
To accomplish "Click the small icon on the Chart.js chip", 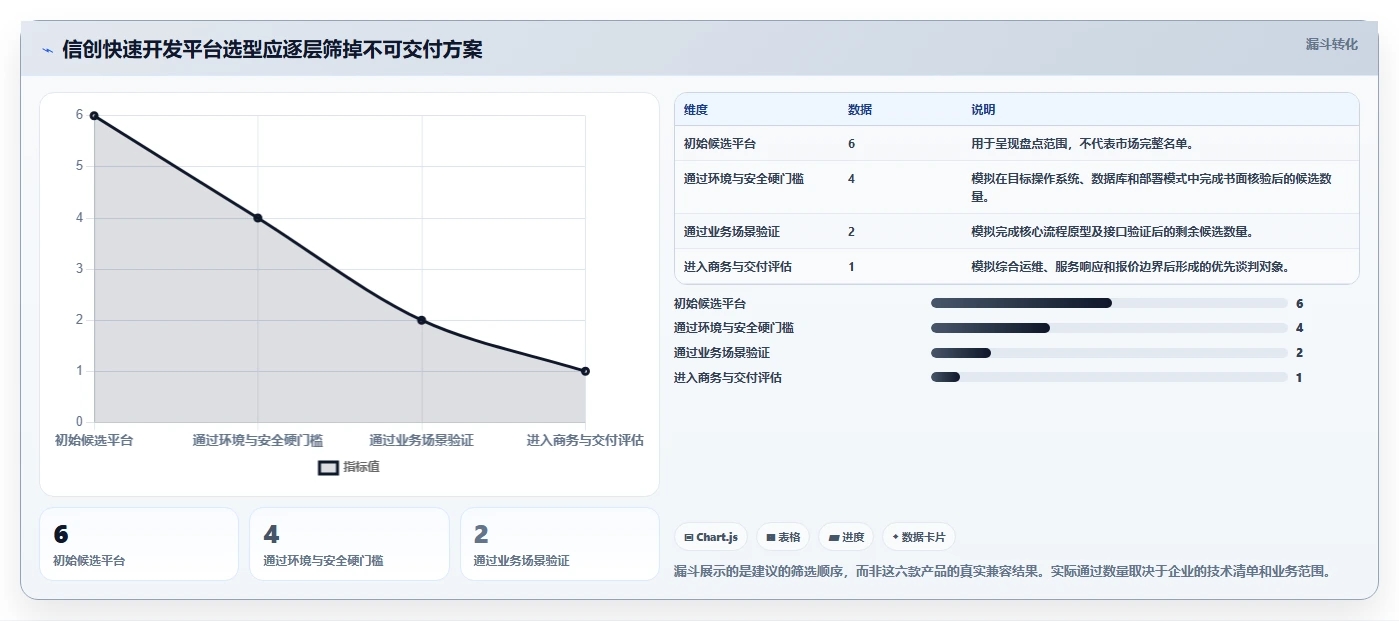I will click(689, 538).
